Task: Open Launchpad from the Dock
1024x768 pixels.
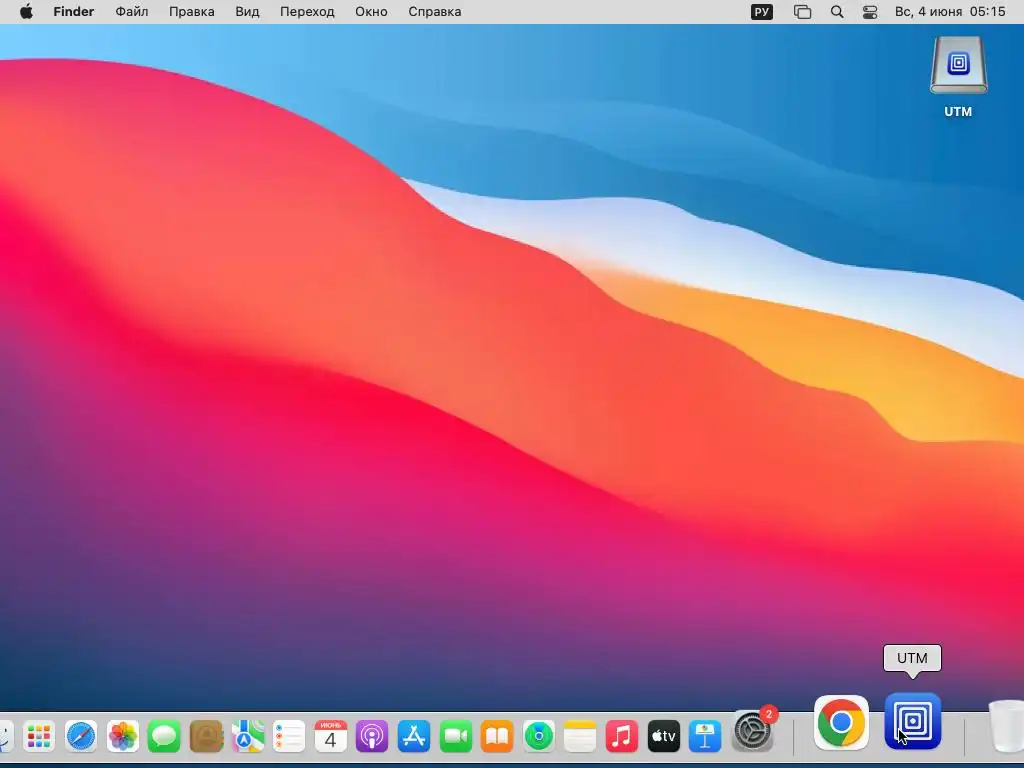Action: coord(39,737)
